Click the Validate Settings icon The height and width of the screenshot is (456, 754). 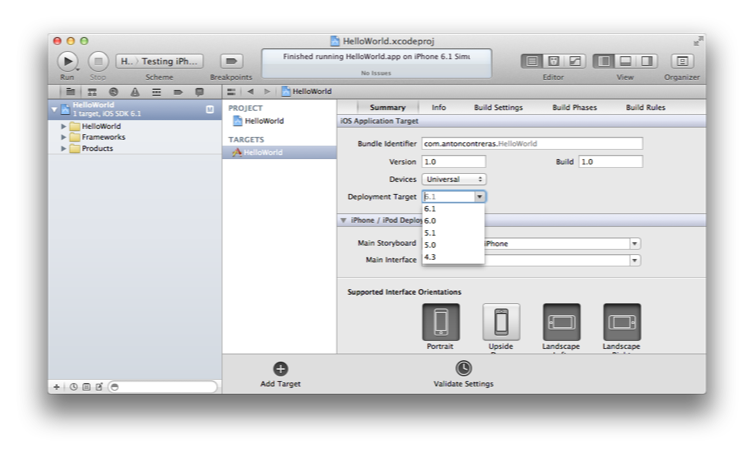click(x=463, y=369)
